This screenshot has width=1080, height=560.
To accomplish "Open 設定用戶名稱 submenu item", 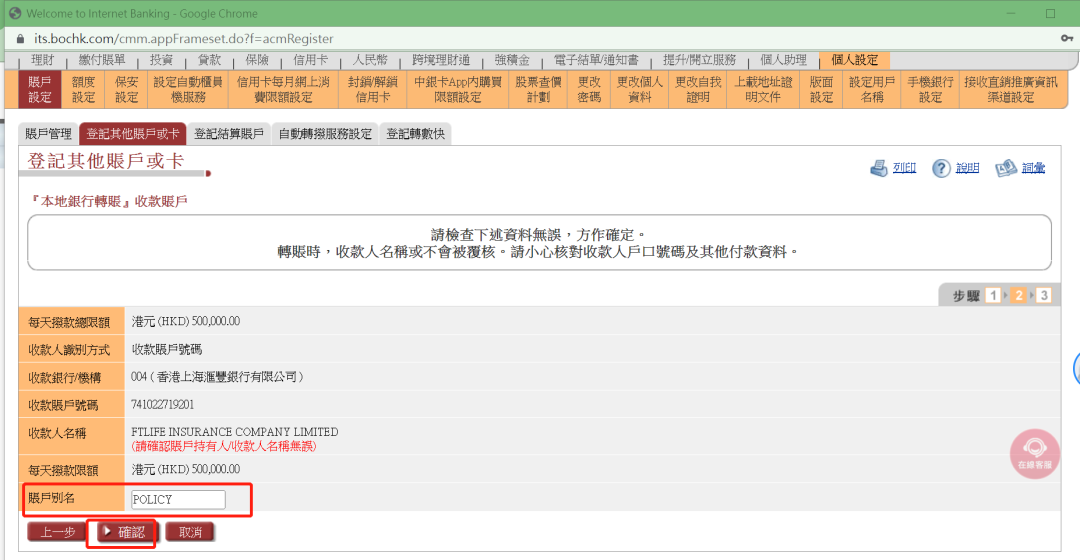I will coord(872,90).
